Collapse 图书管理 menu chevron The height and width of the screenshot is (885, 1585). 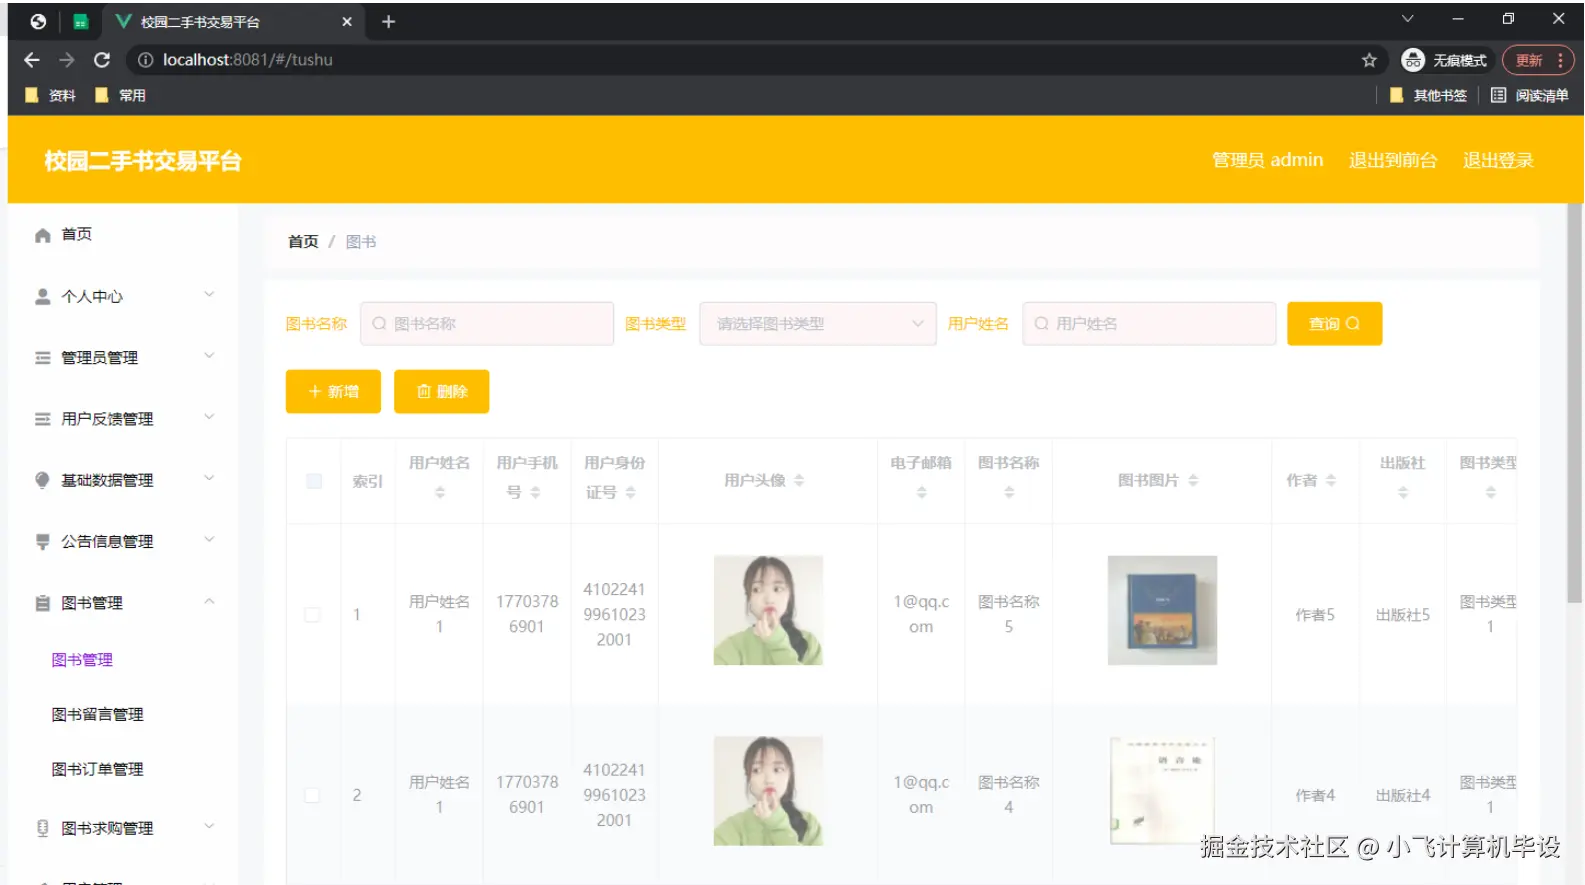pos(209,601)
